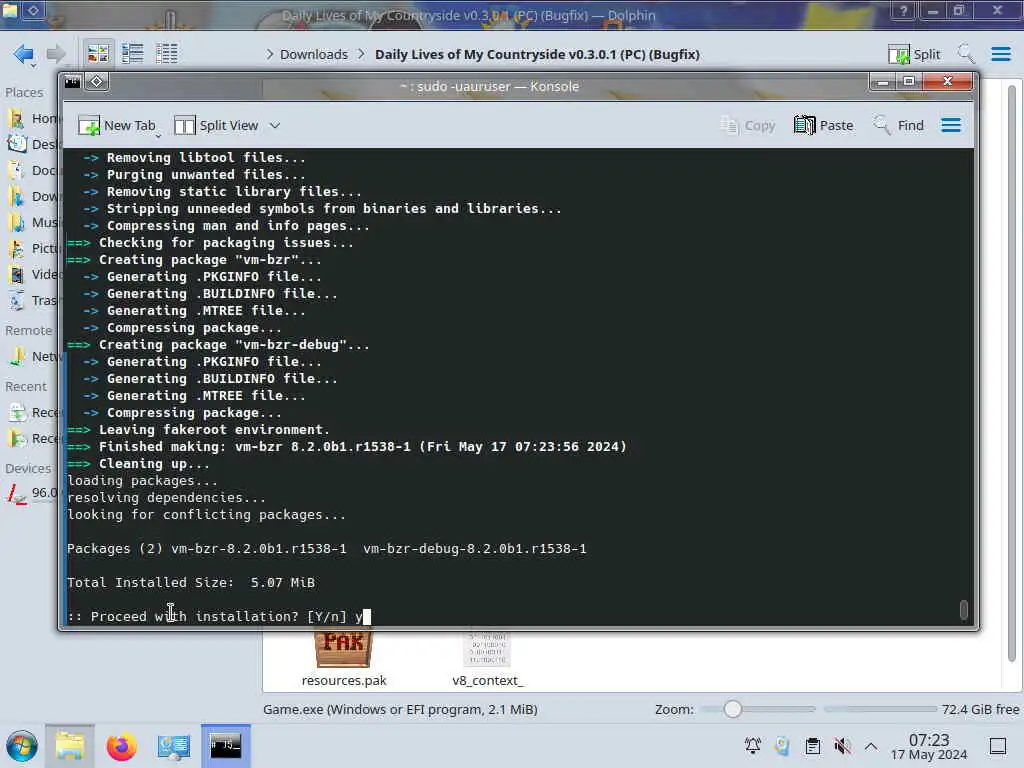Open the start application launcher
Screen dimensions: 1024x768
22,746
